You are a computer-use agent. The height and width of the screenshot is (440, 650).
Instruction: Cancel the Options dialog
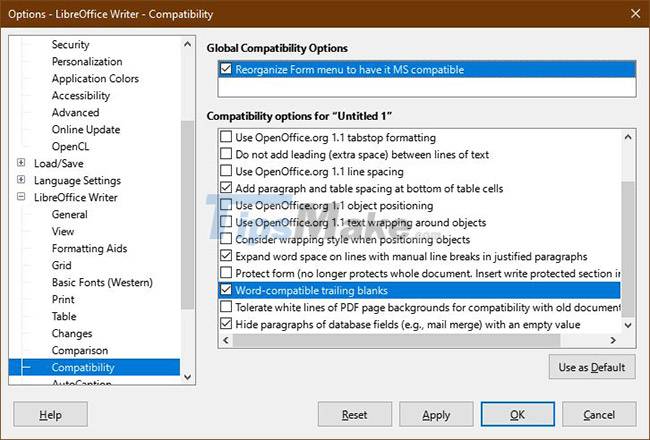[x=599, y=414]
